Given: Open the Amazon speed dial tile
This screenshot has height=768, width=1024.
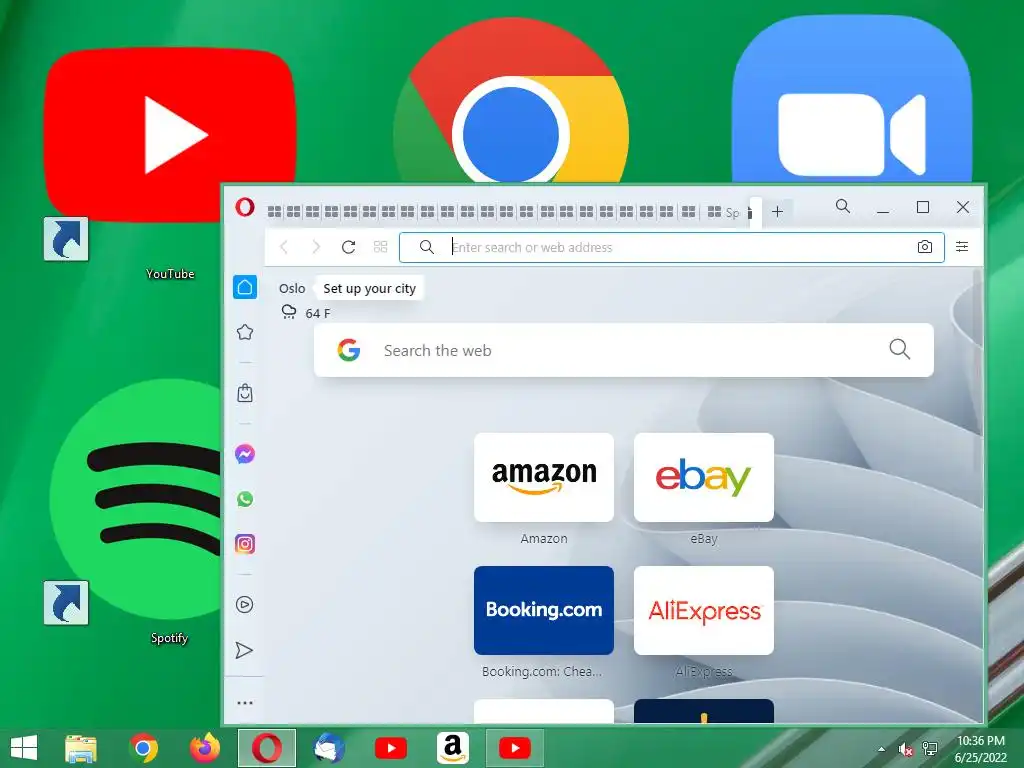Looking at the screenshot, I should (x=544, y=477).
